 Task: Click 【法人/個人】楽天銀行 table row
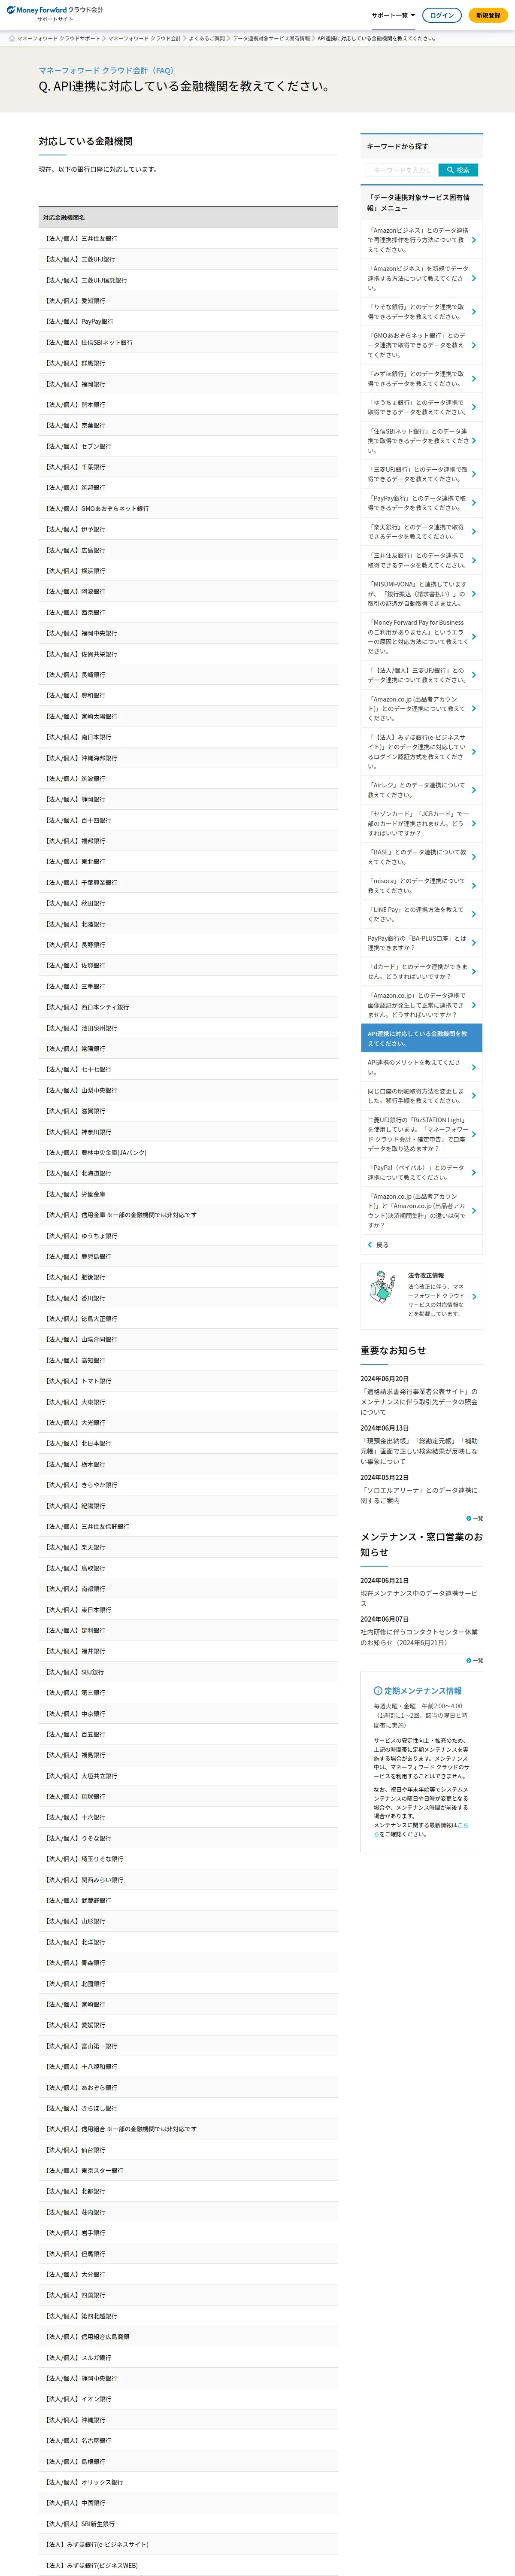pyautogui.click(x=188, y=1547)
